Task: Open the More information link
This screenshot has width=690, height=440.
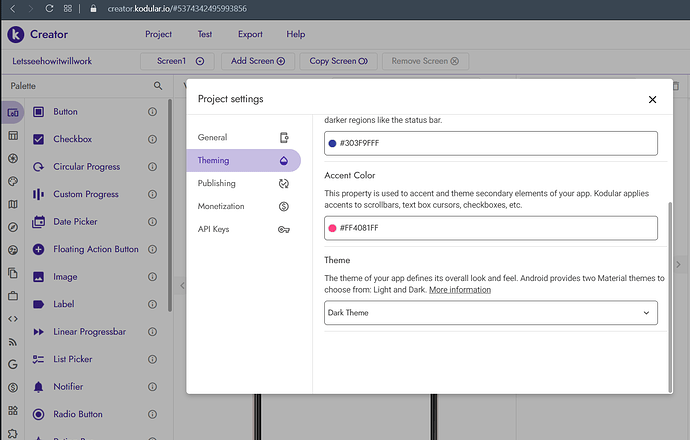Action: [x=460, y=290]
